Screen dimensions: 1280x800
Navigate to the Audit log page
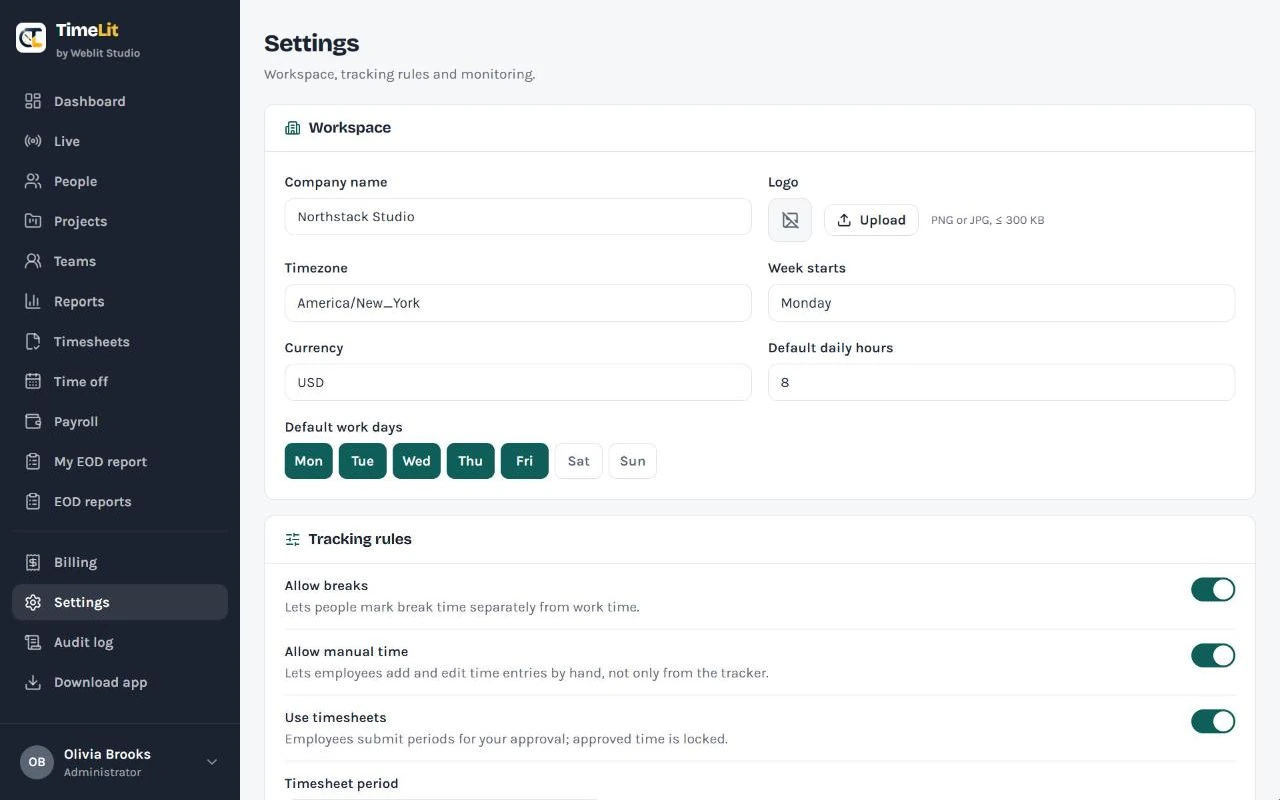[120, 642]
